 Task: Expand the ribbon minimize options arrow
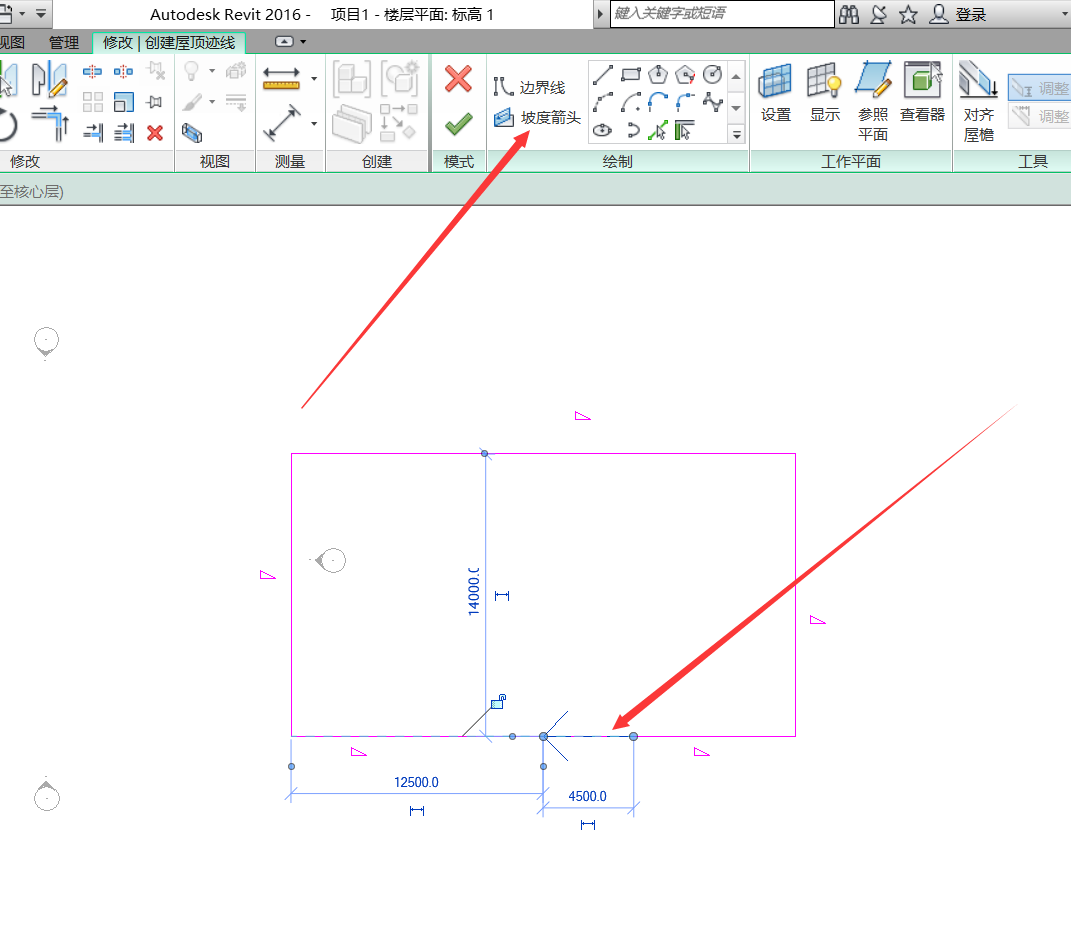[x=303, y=42]
